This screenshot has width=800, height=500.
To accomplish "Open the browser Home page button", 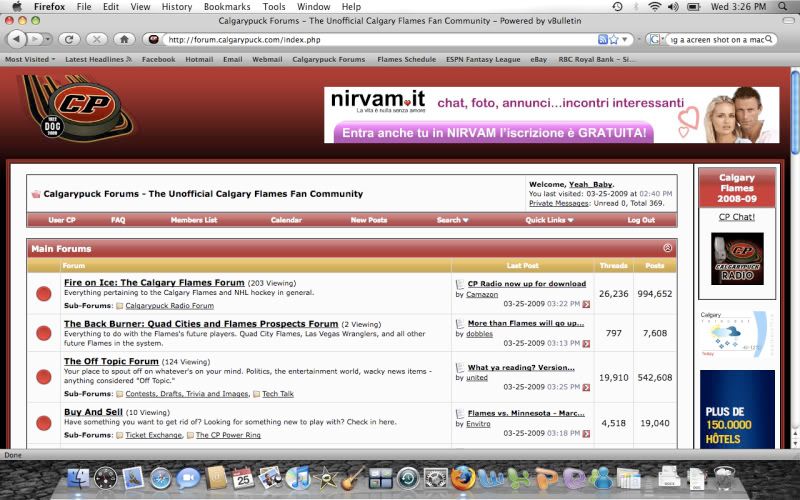I will (x=124, y=39).
